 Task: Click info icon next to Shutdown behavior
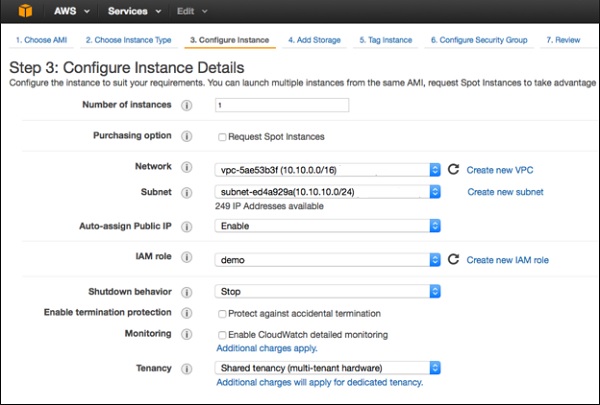pos(186,292)
